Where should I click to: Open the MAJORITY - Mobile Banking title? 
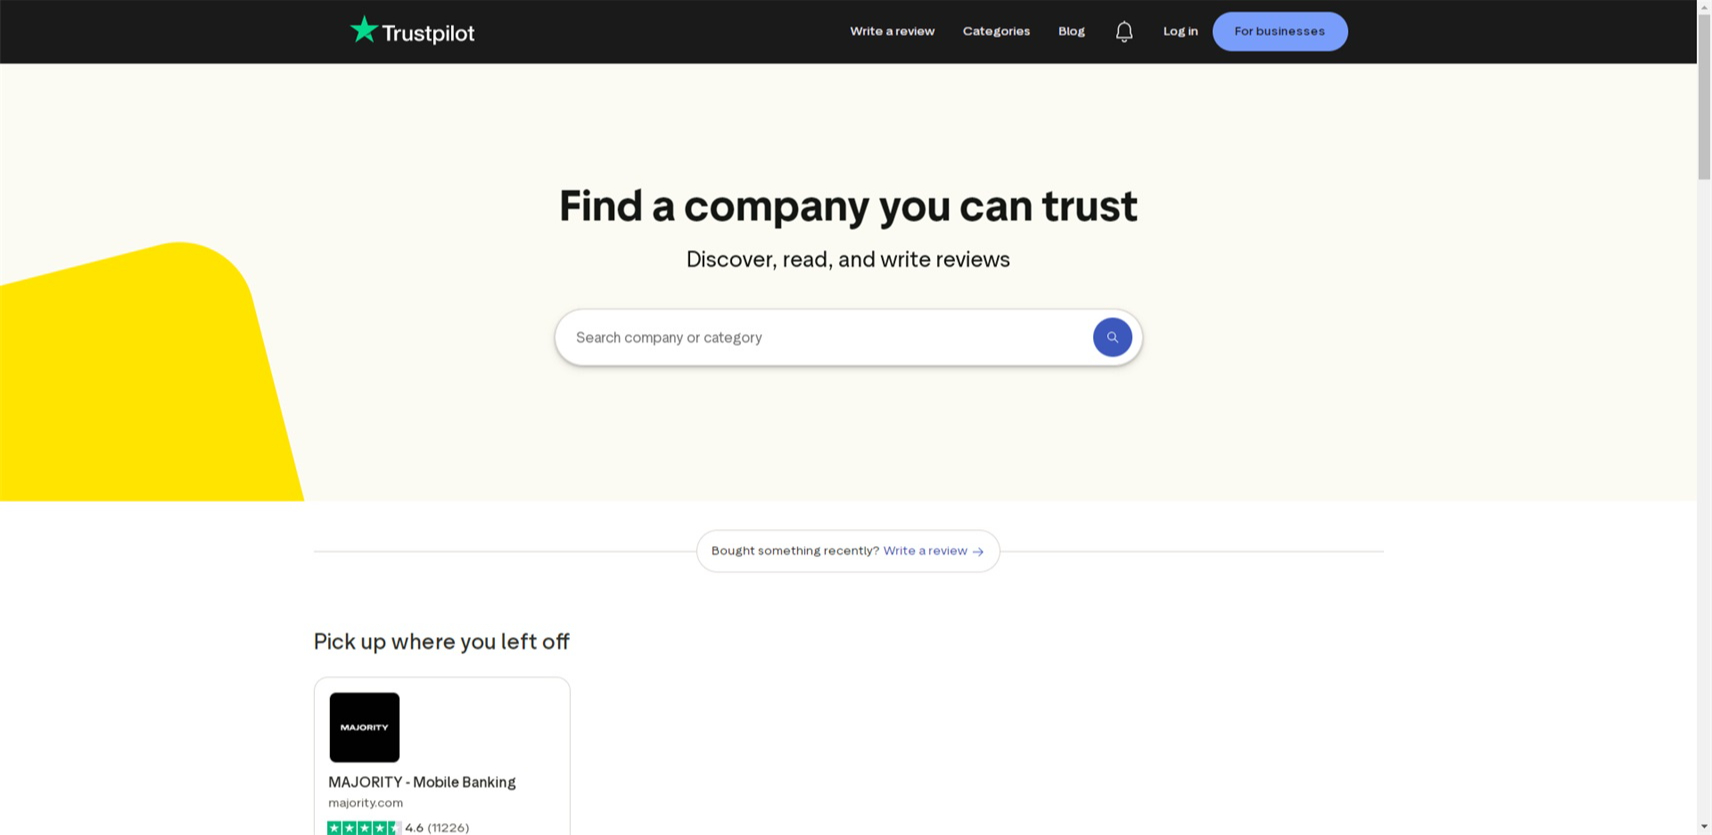click(422, 782)
